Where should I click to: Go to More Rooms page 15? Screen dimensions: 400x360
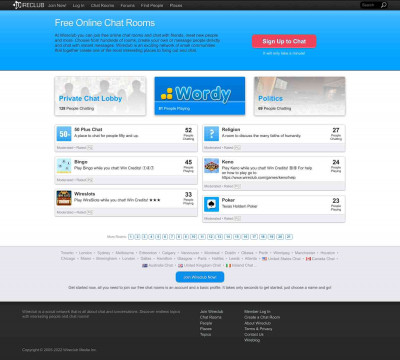click(x=237, y=237)
